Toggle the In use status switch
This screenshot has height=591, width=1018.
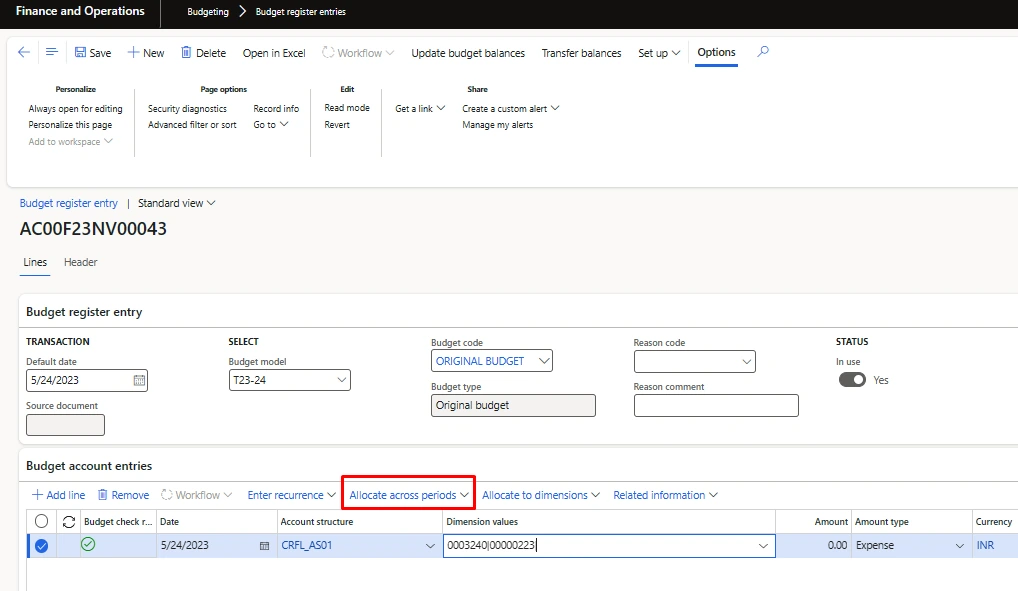click(852, 380)
